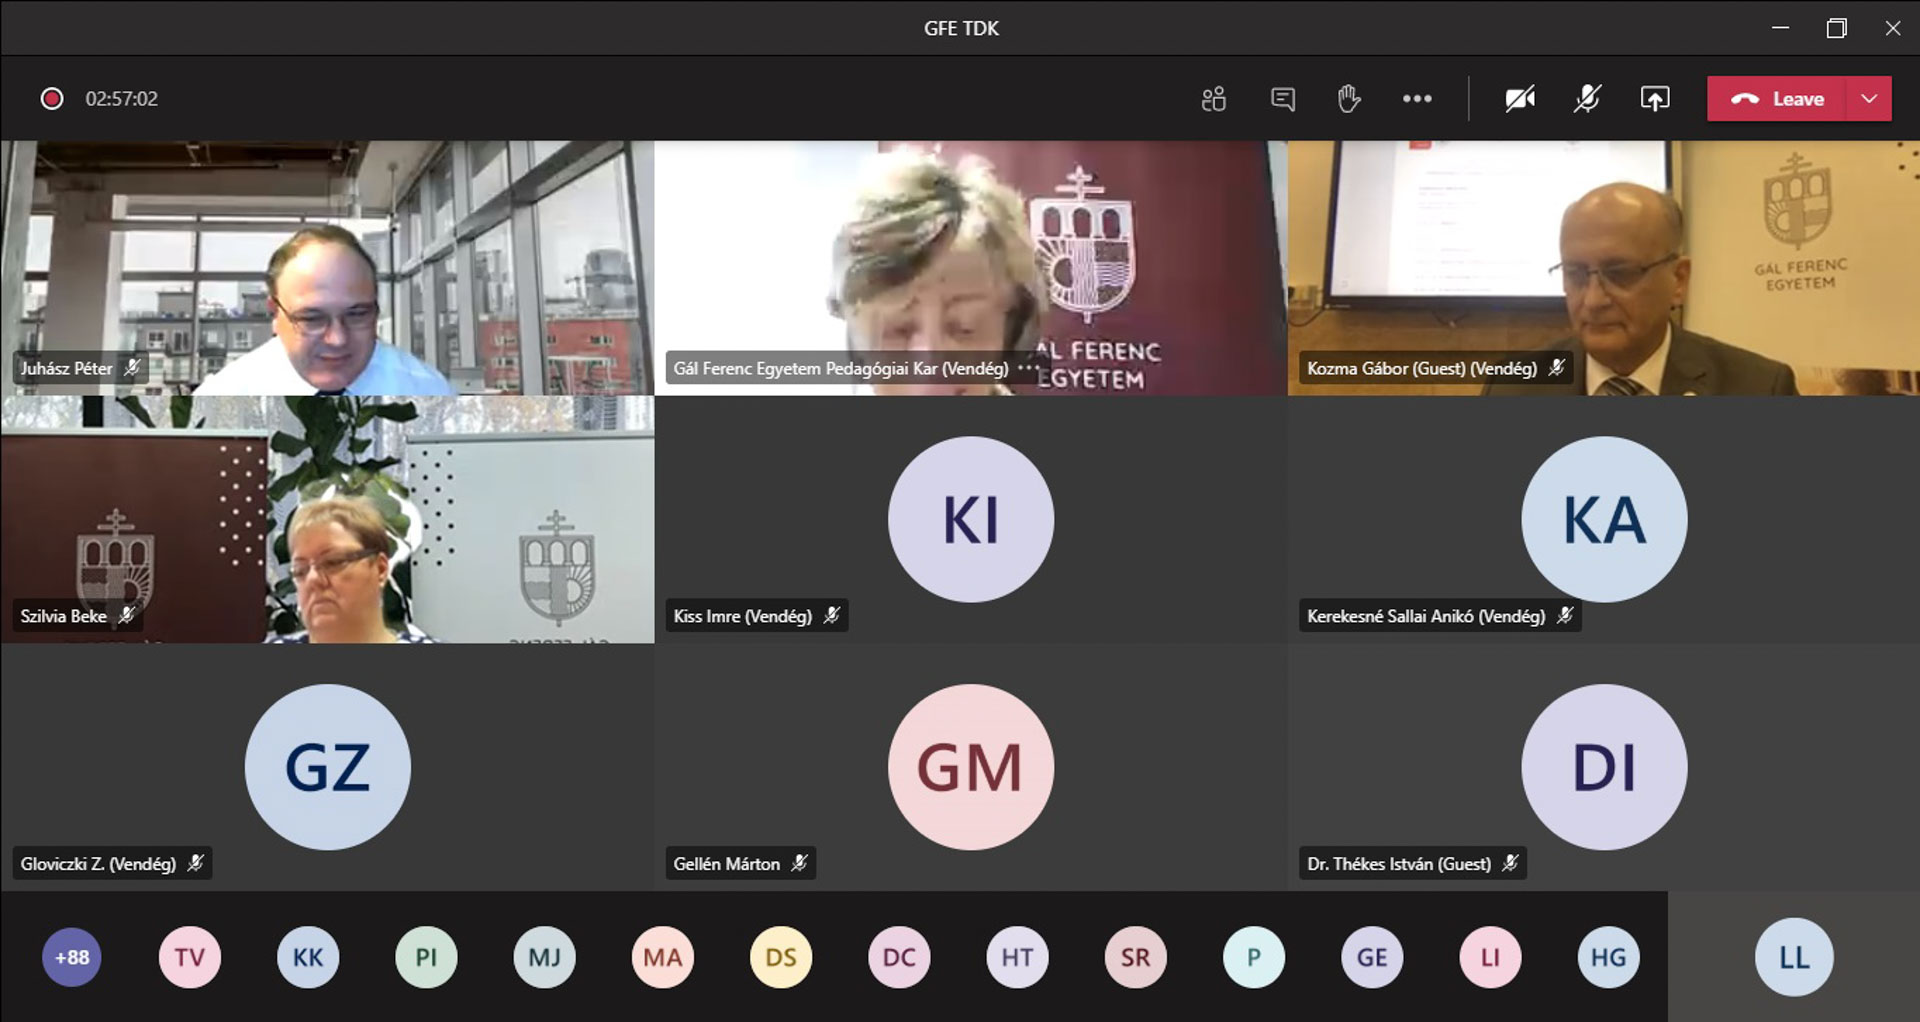Screen dimensions: 1920x1022
Task: Open the participants panel
Action: (x=1213, y=99)
